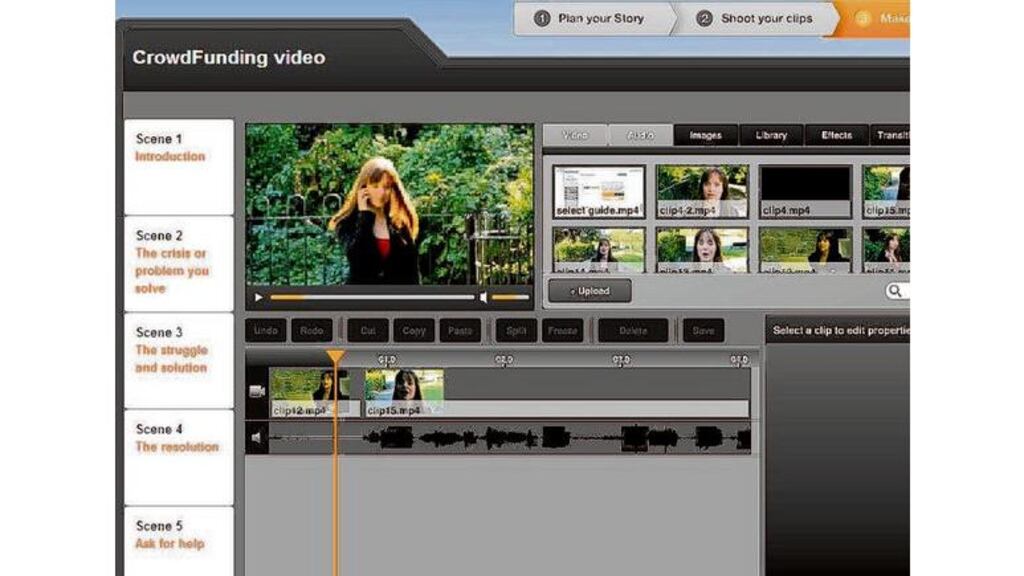Open the Effects tab
The width and height of the screenshot is (1024, 576).
coord(836,133)
